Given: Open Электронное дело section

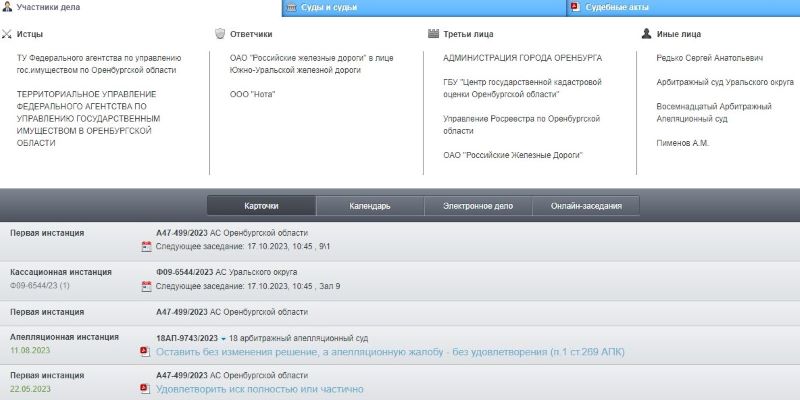Looking at the screenshot, I should [x=477, y=206].
